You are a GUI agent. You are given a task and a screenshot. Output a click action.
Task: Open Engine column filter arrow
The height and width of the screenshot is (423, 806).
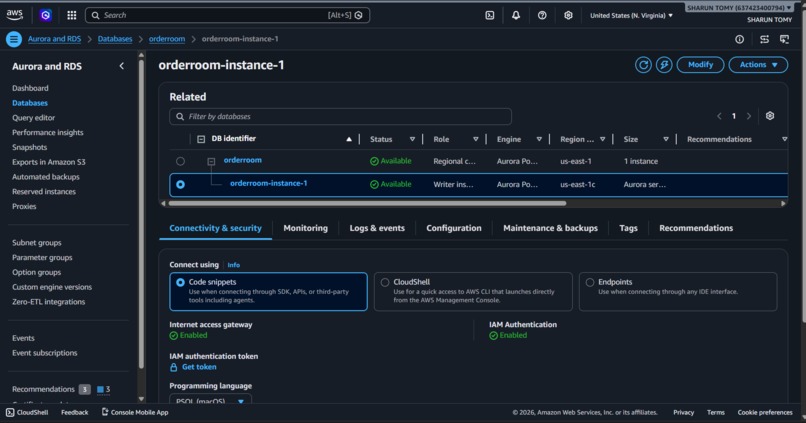539,139
